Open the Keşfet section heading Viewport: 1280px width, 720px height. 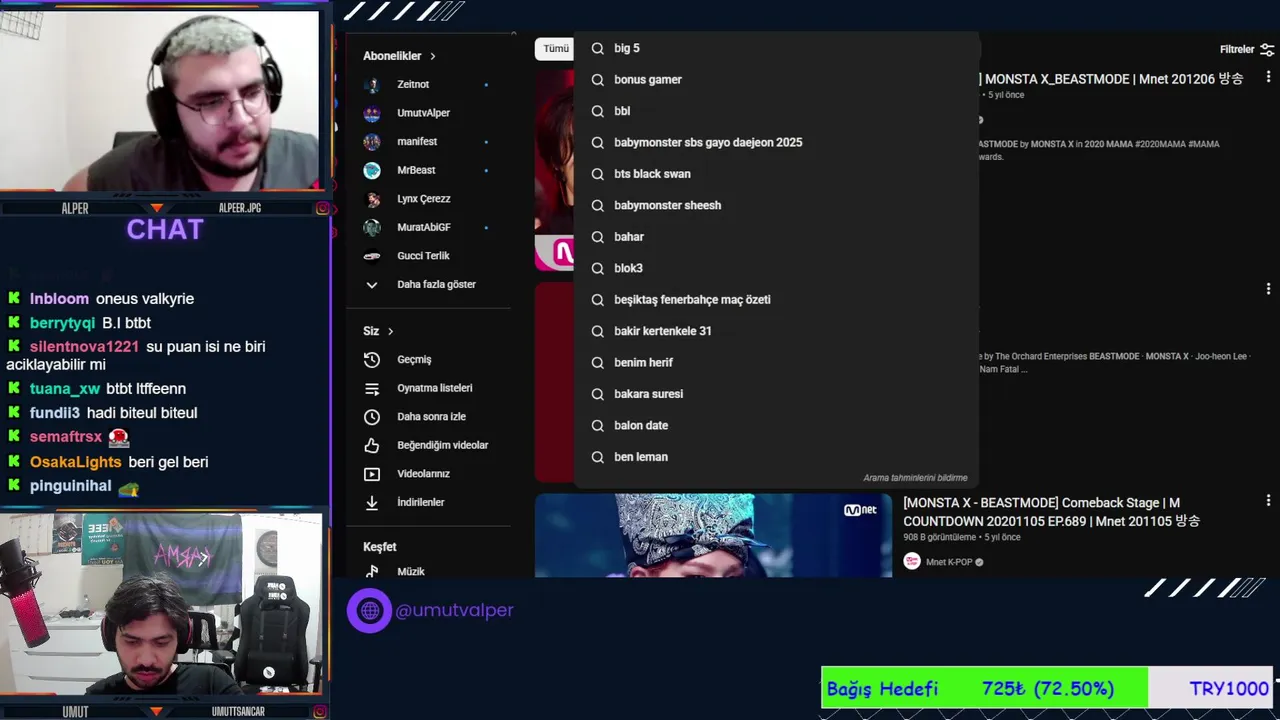coord(379,547)
